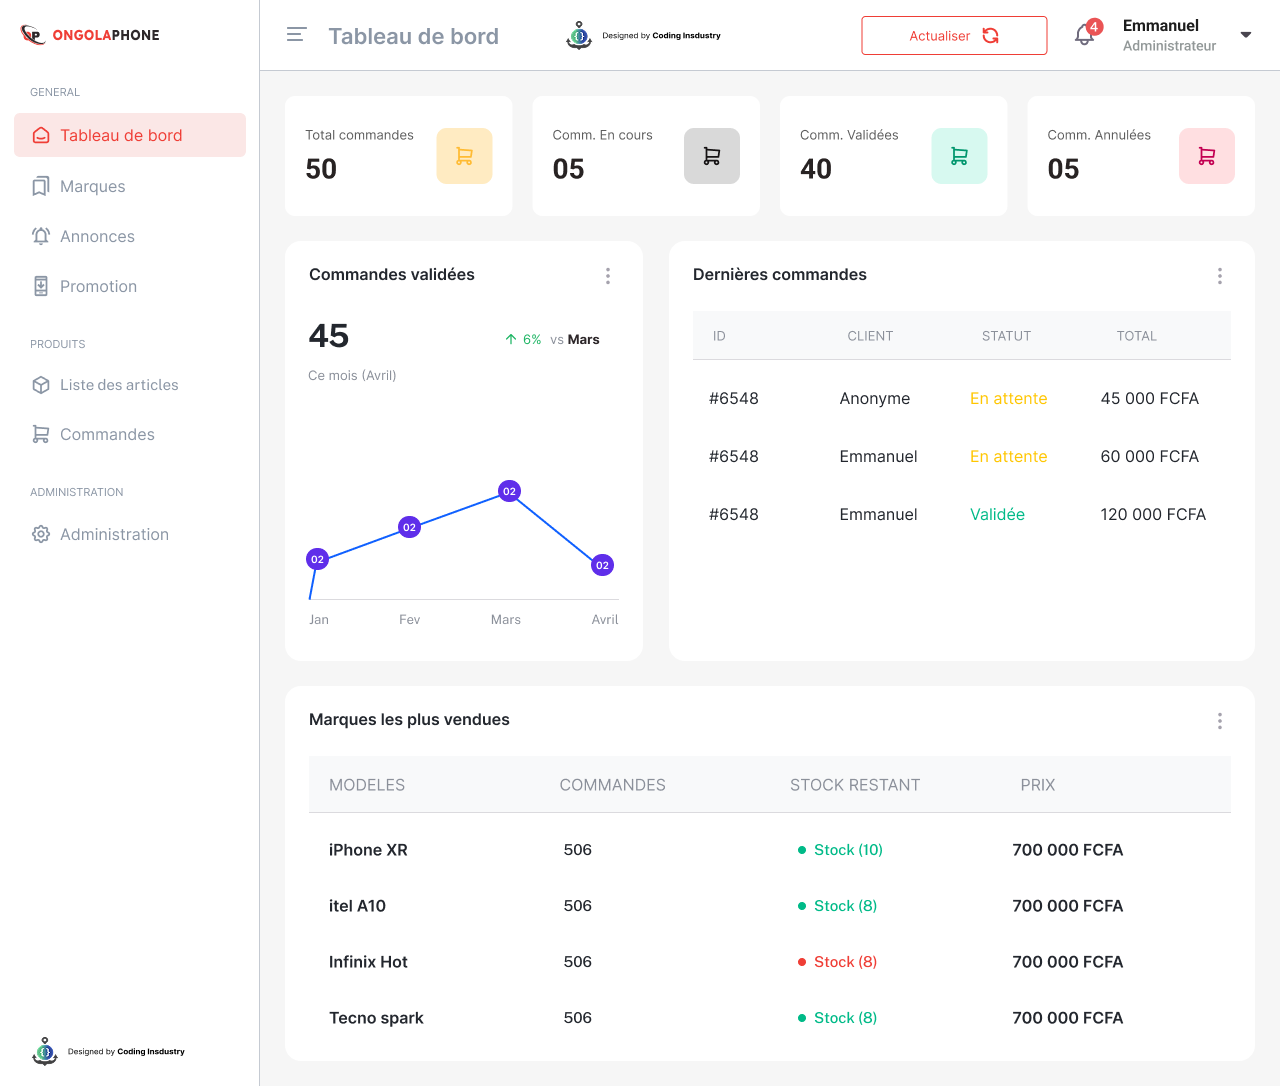Image resolution: width=1280 pixels, height=1086 pixels.
Task: Click the yellow Total commandes cart icon
Action: point(464,156)
